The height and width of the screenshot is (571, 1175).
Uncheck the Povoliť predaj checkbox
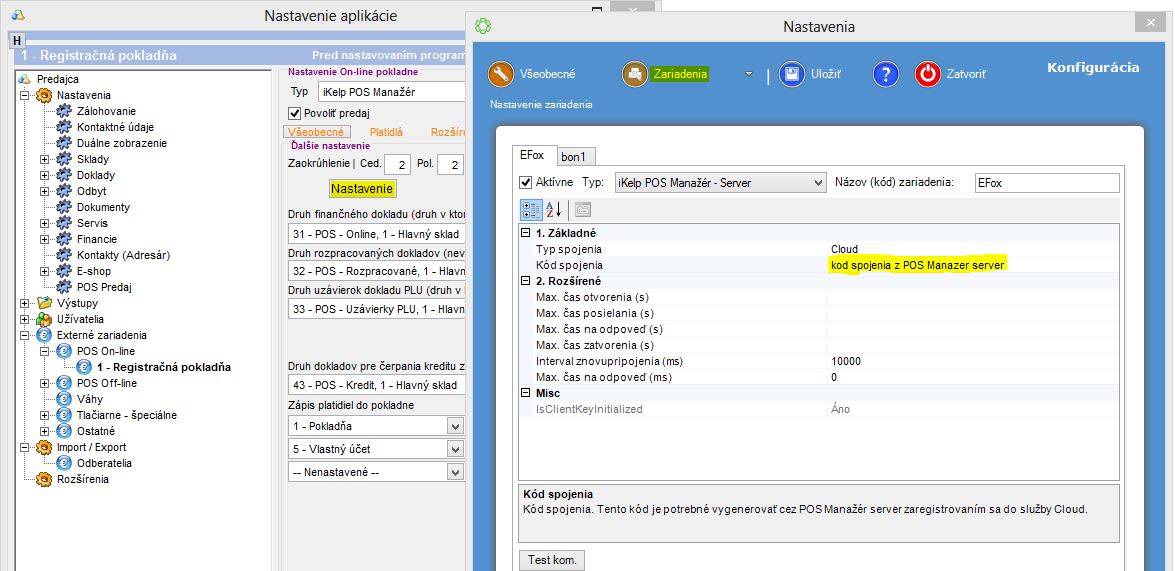pos(294,113)
